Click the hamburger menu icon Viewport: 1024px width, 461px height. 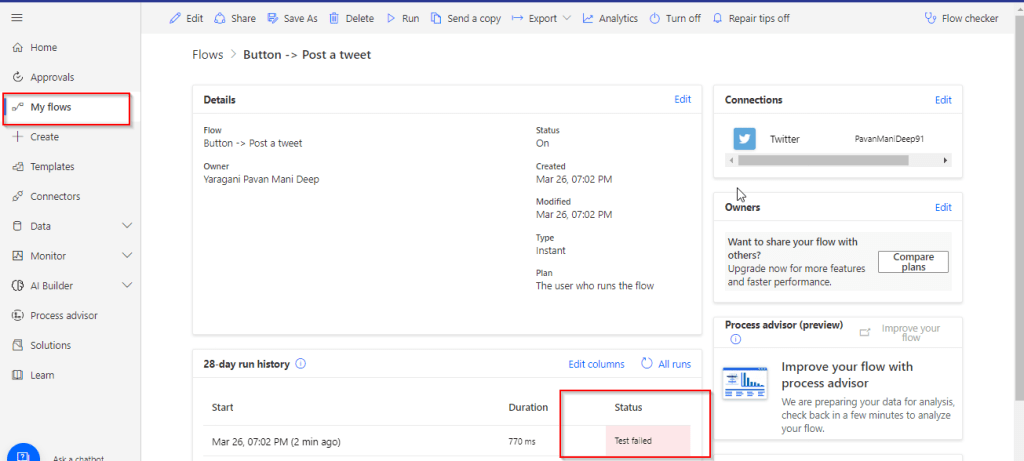(17, 18)
